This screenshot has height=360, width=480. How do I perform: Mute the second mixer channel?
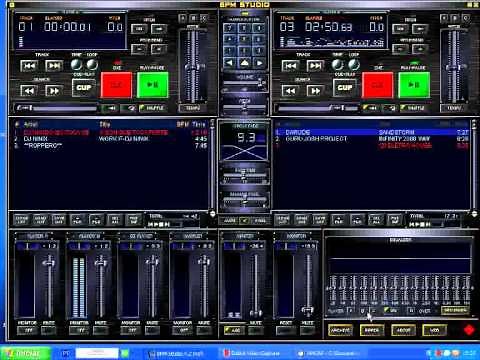point(101,330)
